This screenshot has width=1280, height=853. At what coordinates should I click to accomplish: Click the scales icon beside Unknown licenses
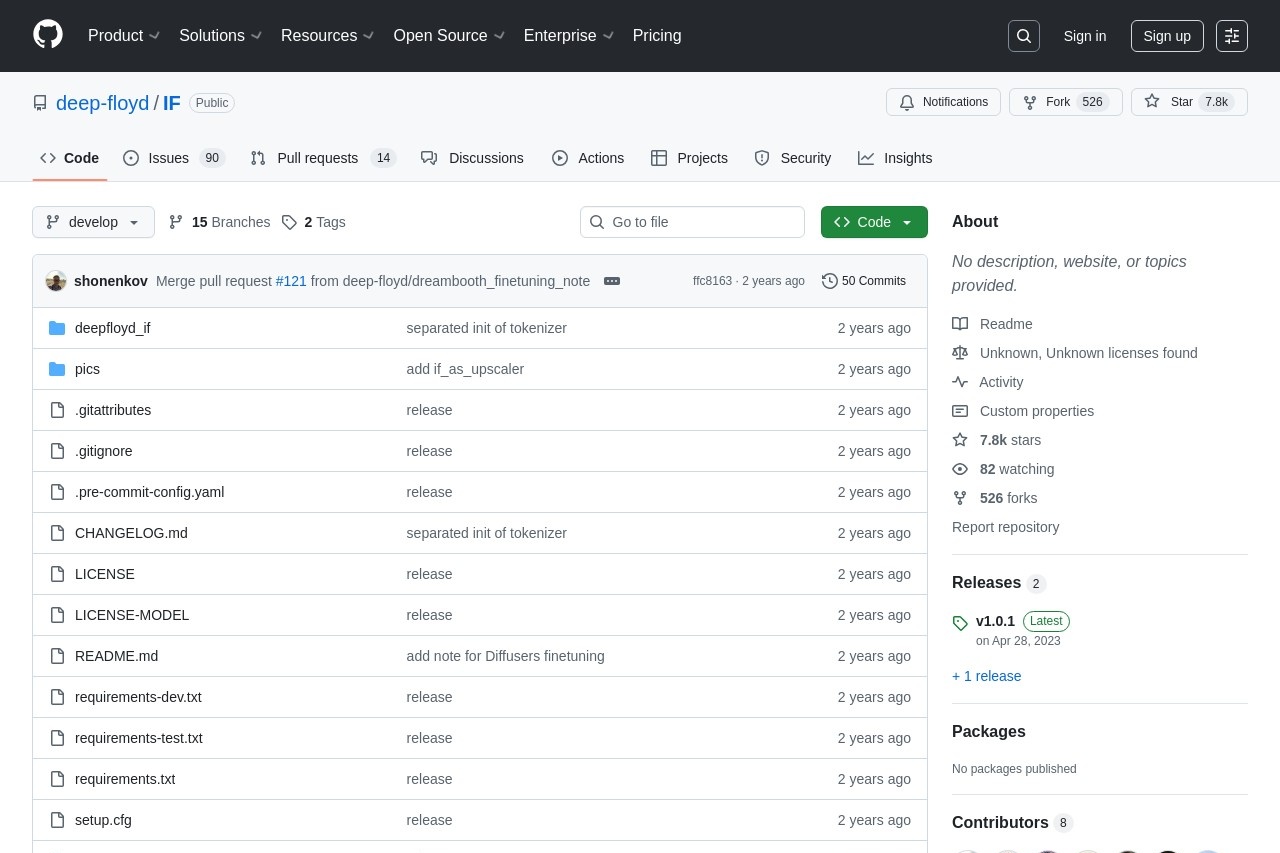pos(960,353)
